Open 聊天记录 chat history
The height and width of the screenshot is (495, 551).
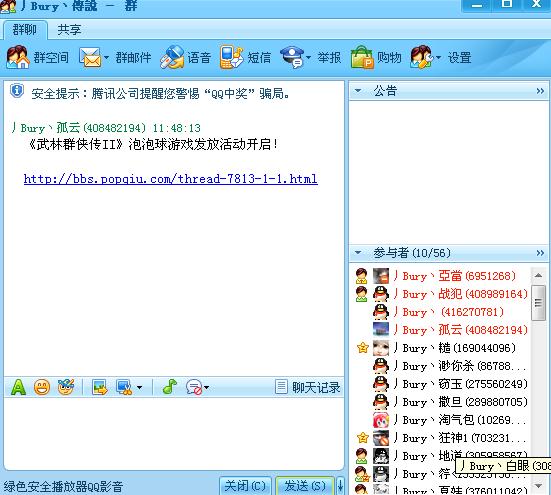coord(308,387)
